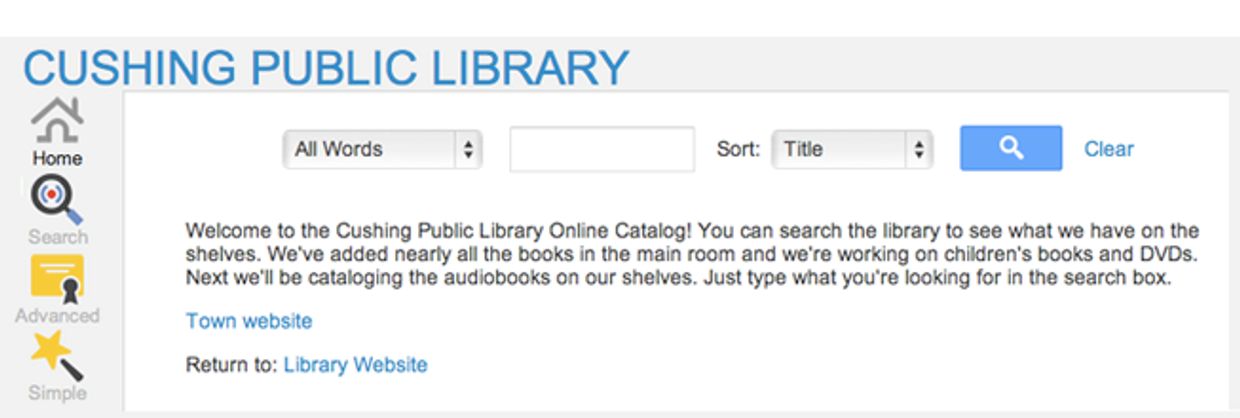Click the Cushing Public Library heading
The image size is (1240, 418).
(326, 67)
